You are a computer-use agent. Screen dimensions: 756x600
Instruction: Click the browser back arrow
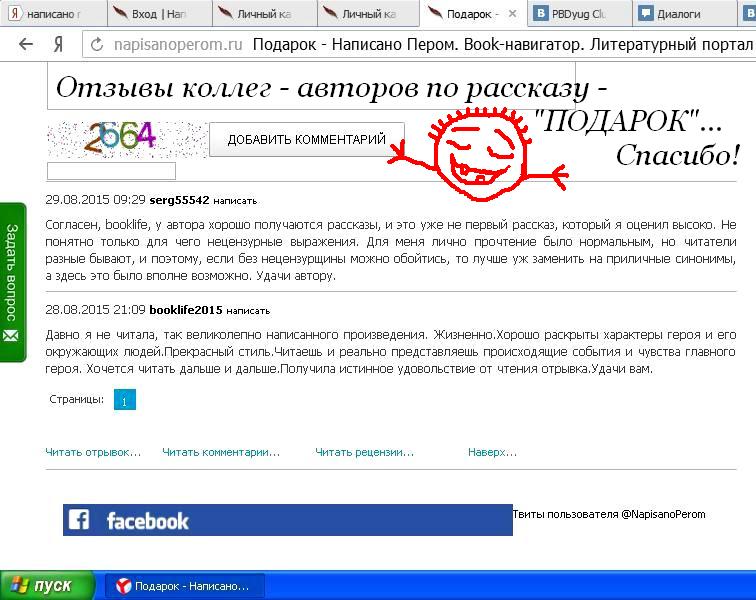point(26,45)
